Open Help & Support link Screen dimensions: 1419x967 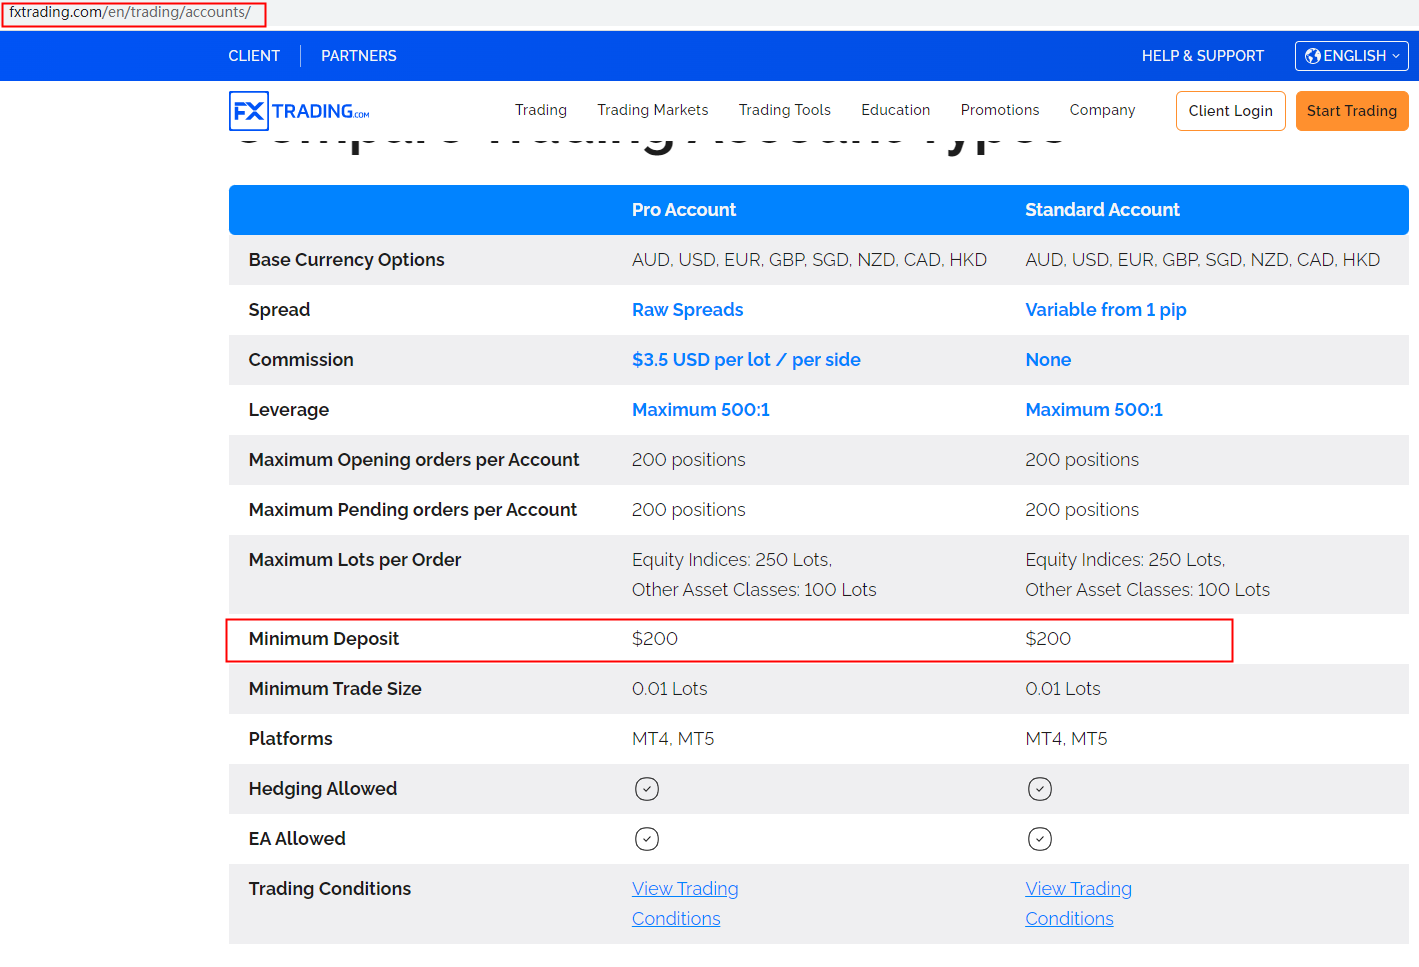pyautogui.click(x=1202, y=56)
